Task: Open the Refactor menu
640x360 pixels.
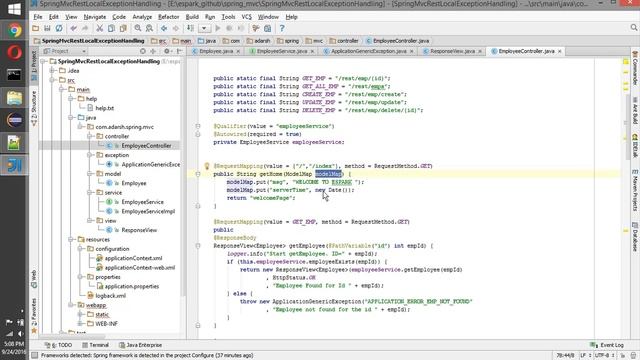Action: point(169,17)
